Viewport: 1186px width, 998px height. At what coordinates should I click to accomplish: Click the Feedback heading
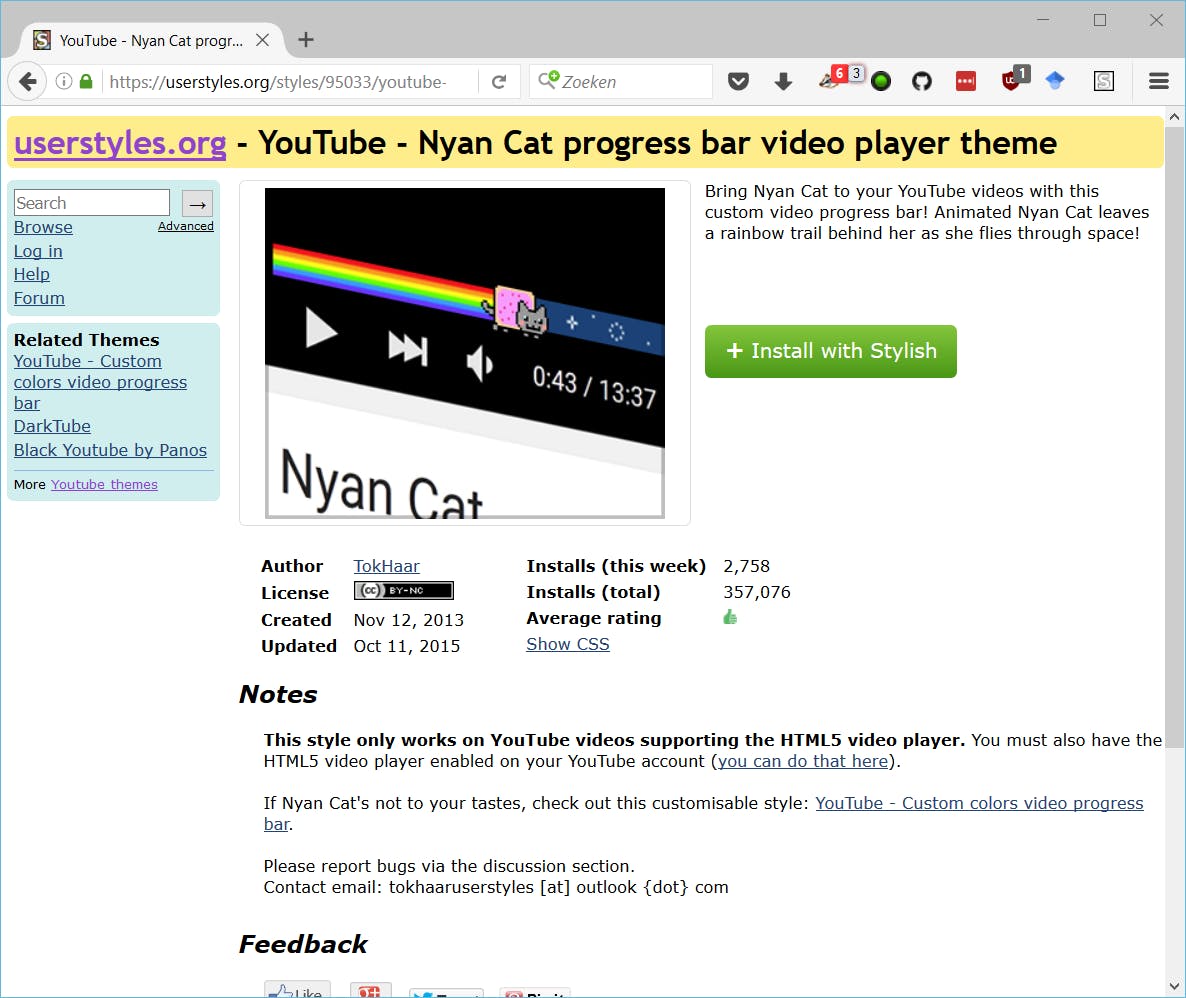pyautogui.click(x=303, y=944)
